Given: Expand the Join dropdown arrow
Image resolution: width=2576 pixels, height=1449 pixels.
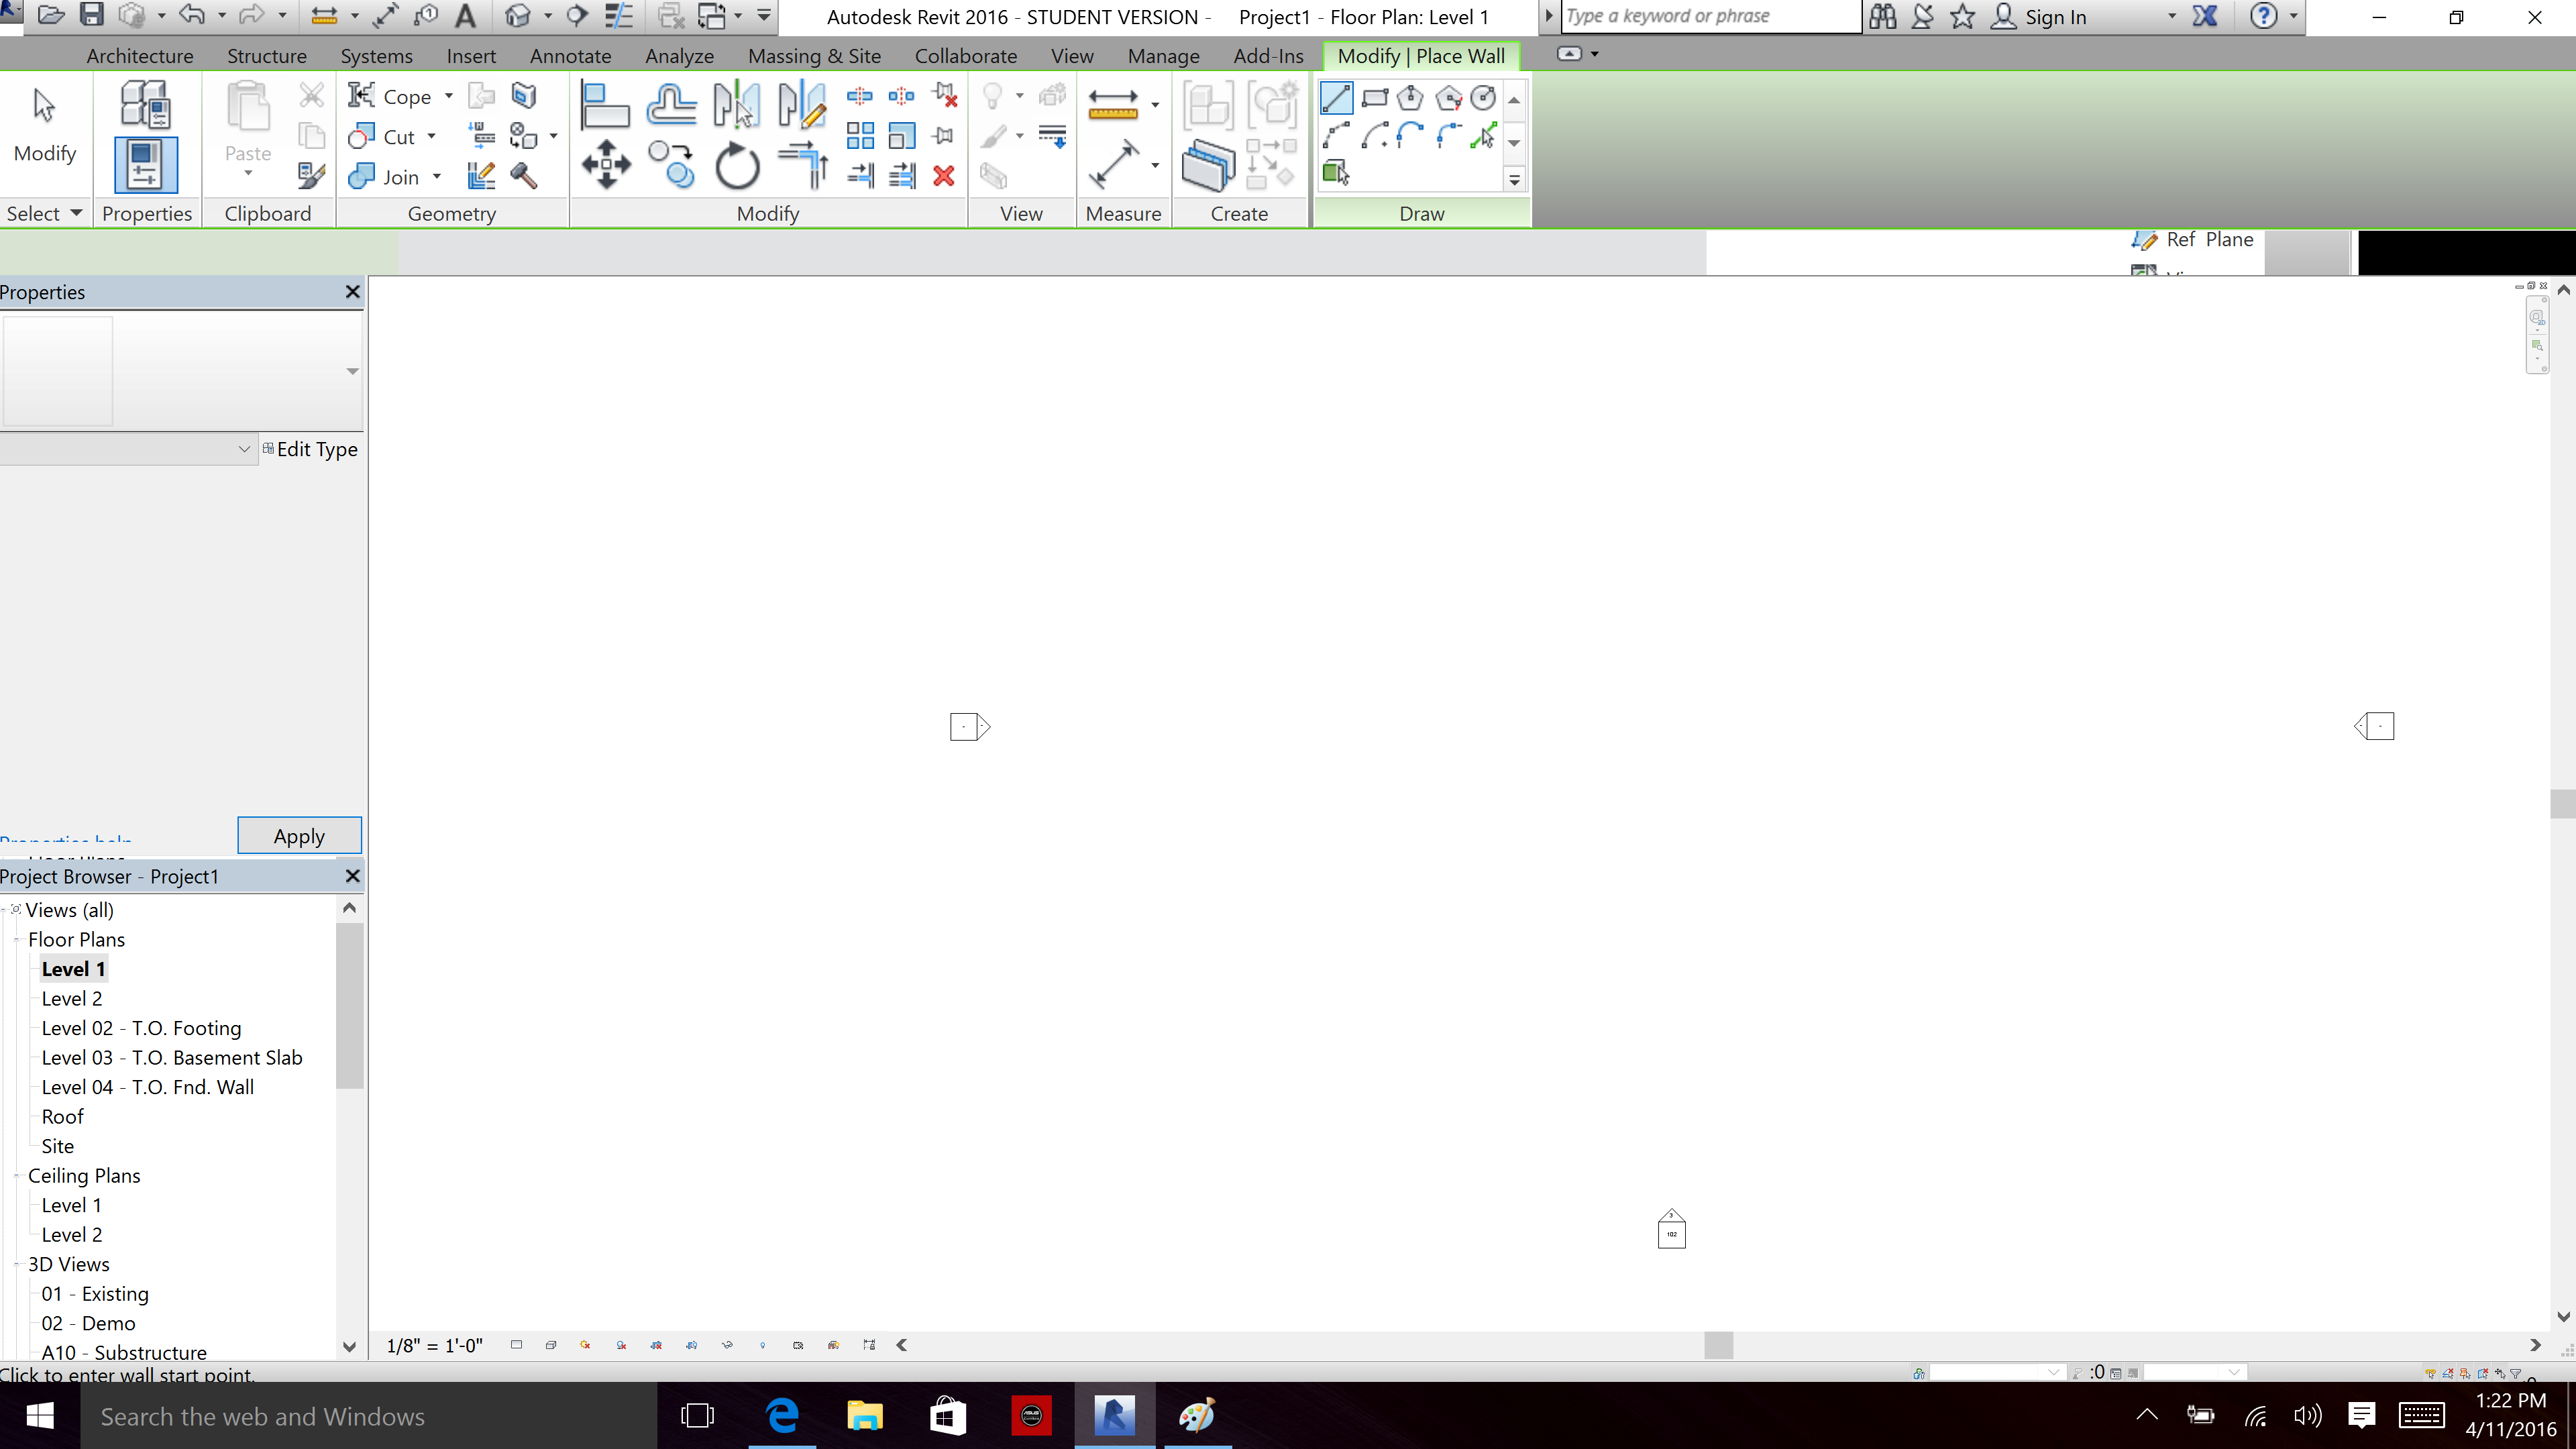Looking at the screenshot, I should pos(437,177).
